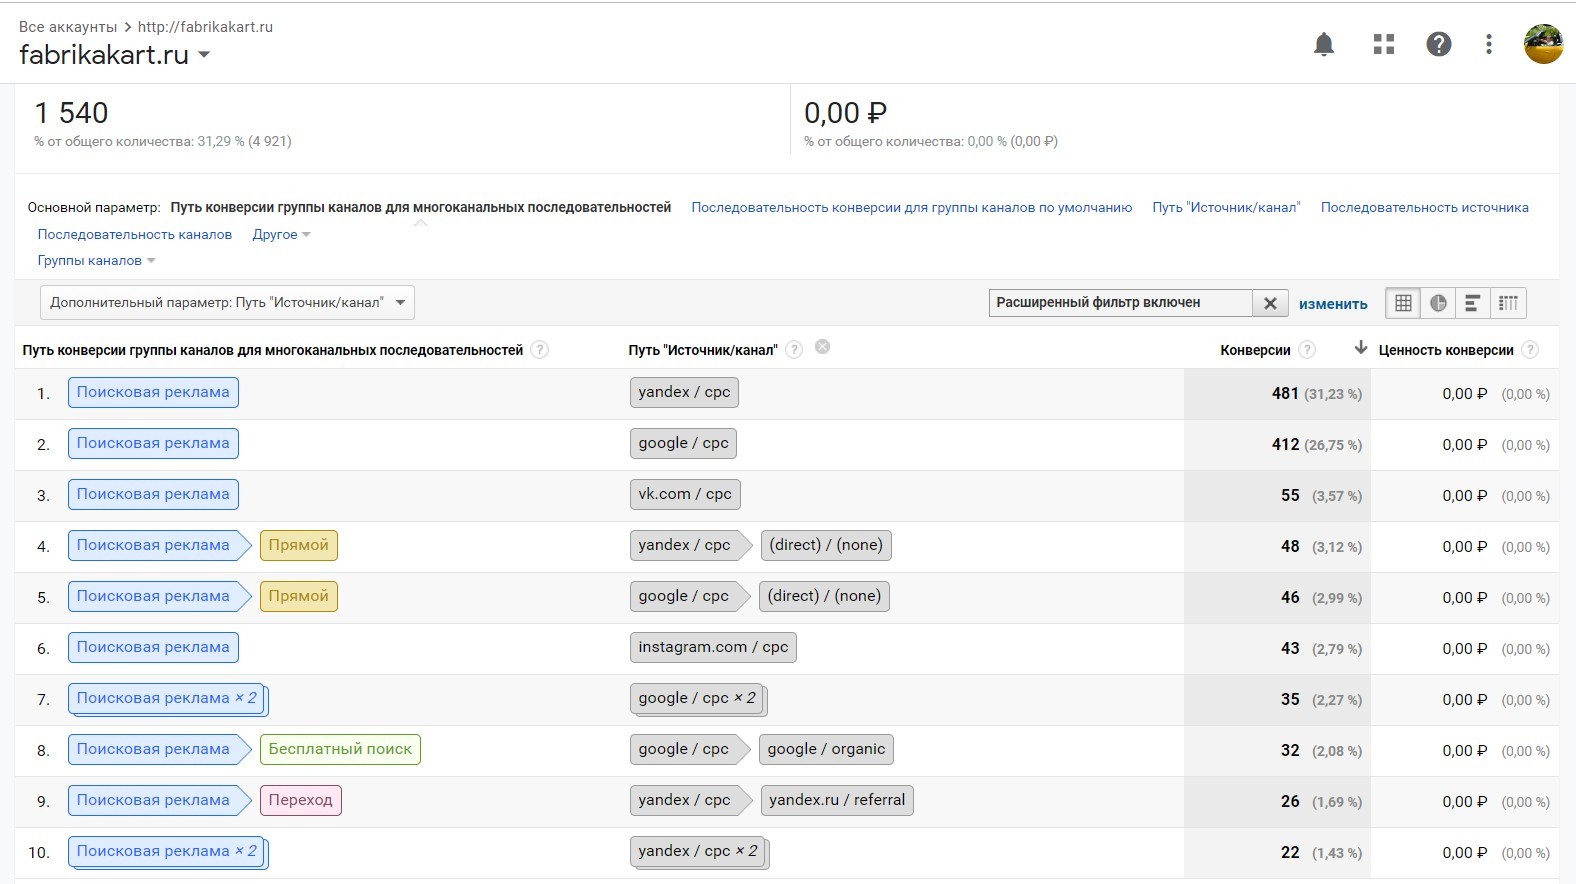1576x884 pixels.
Task: Click the Ценность конверсии column header
Action: (x=1446, y=350)
